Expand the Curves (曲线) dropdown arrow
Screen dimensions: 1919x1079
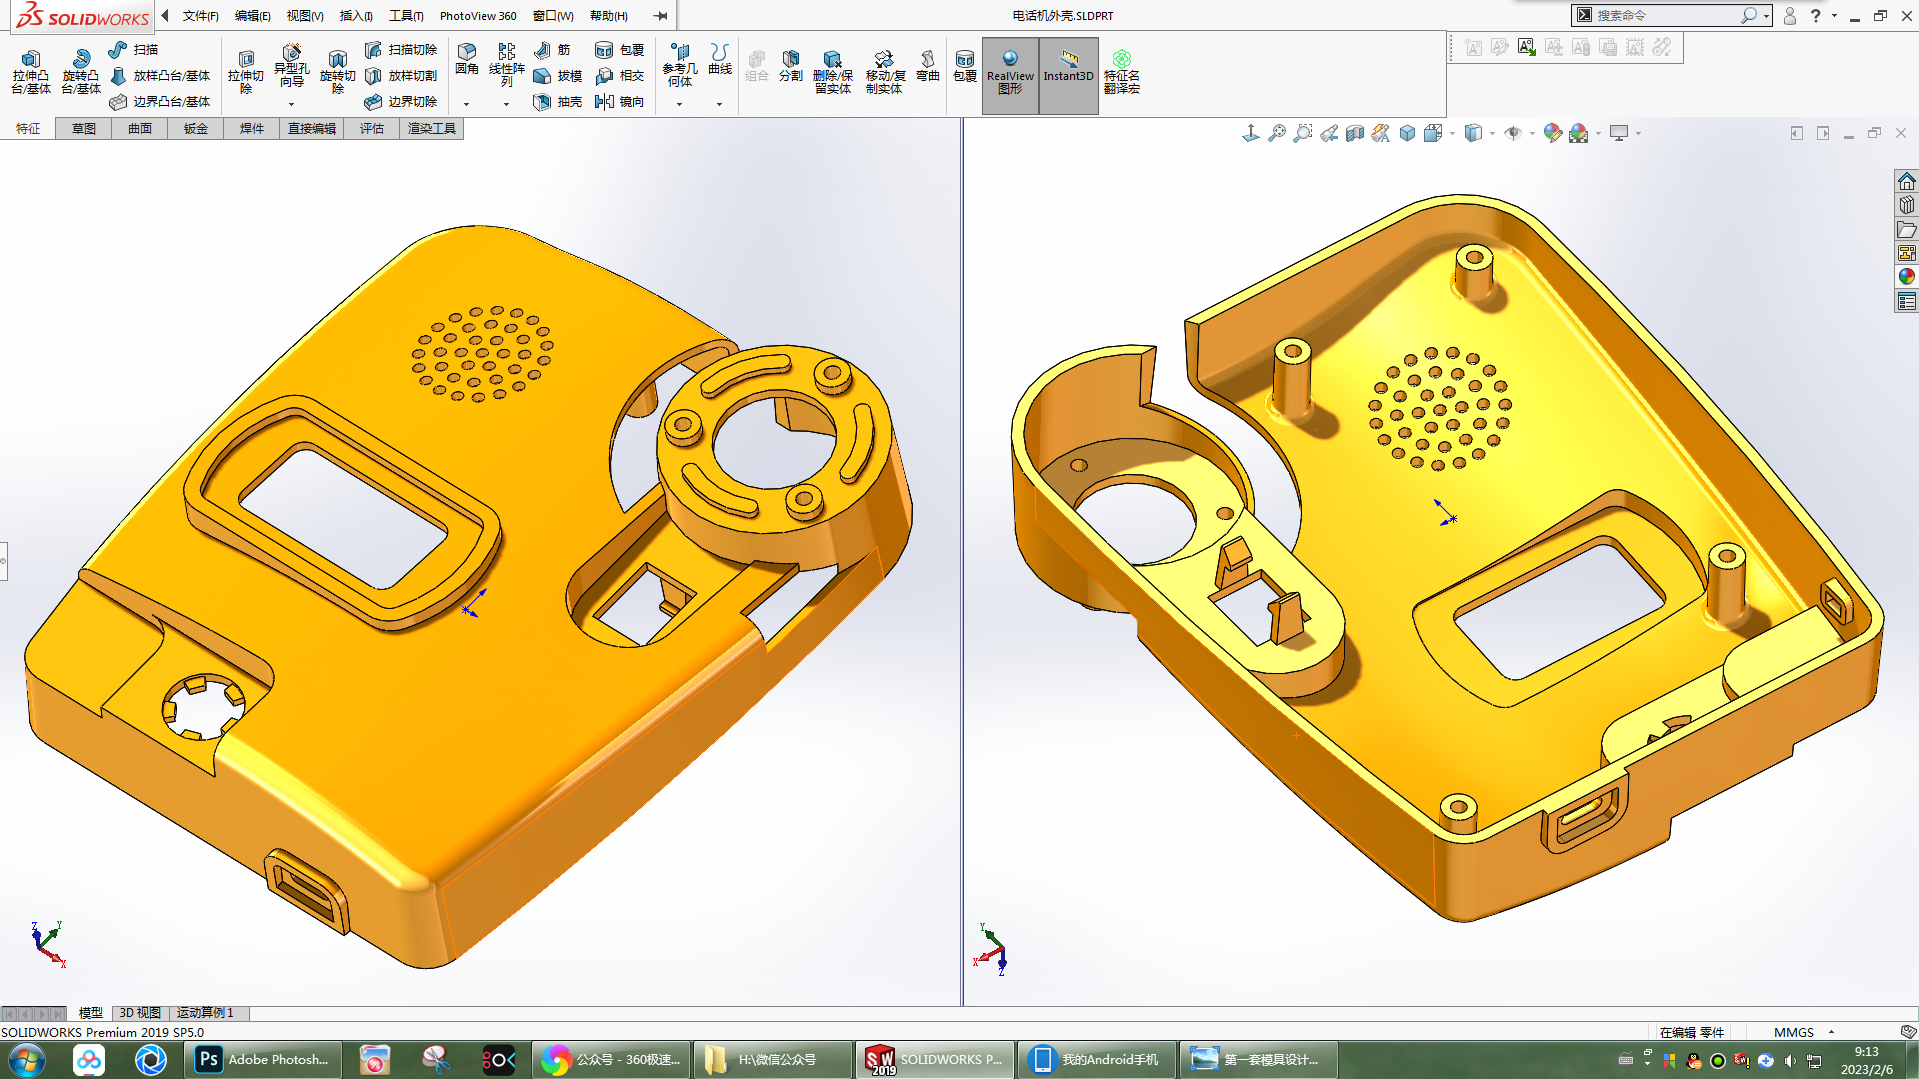click(x=719, y=104)
